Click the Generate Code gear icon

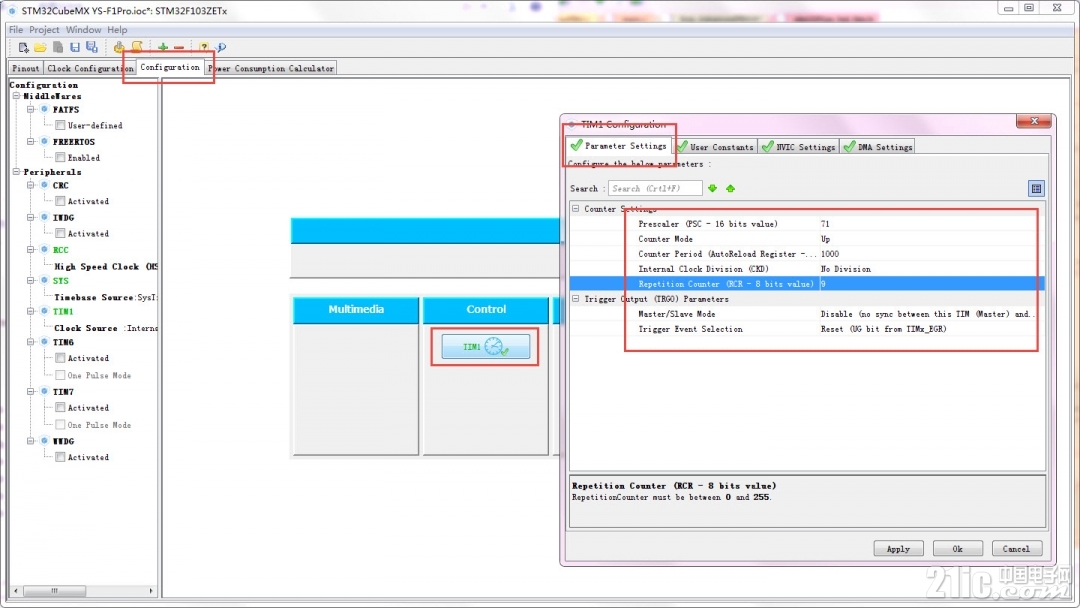click(119, 48)
